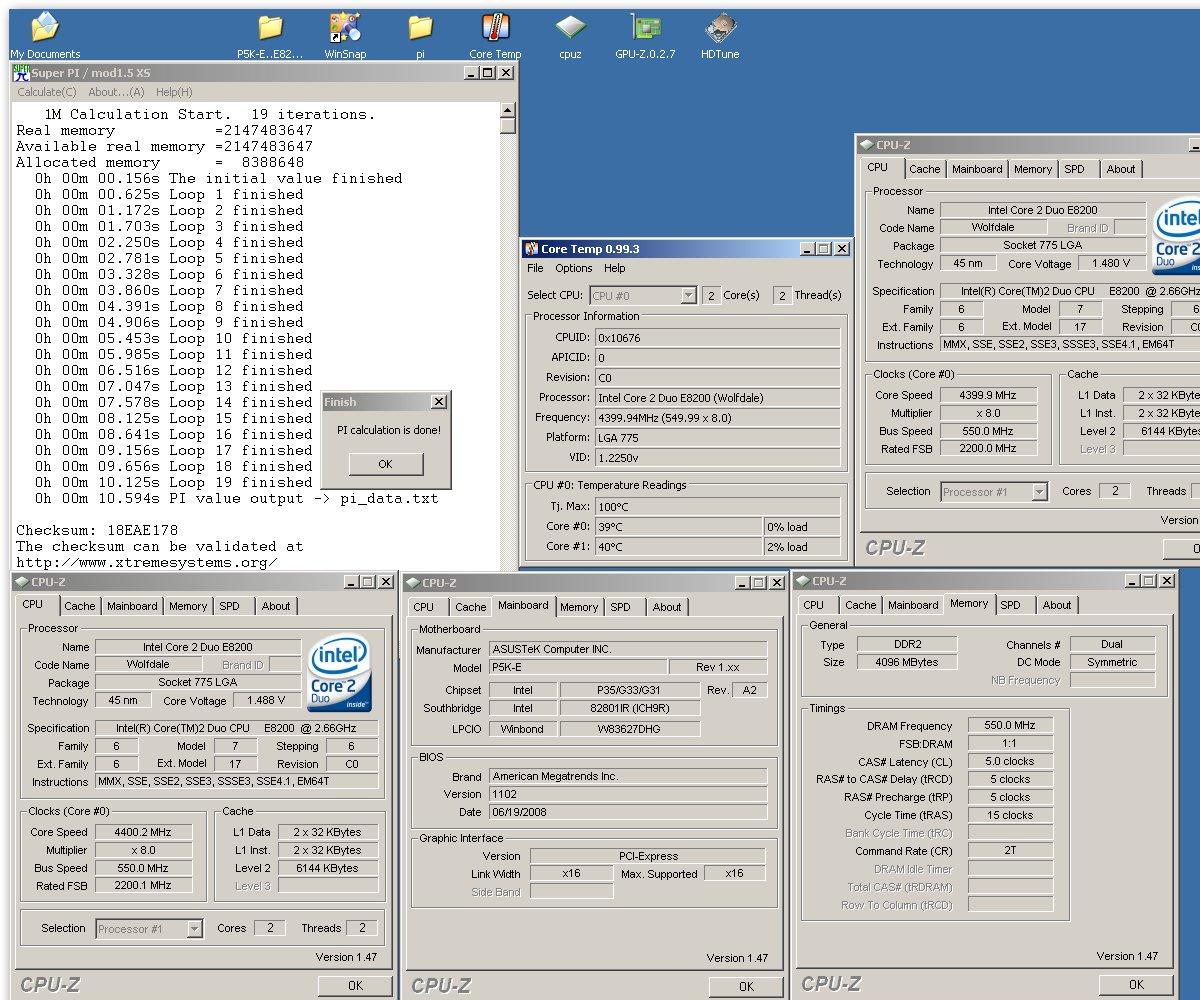
Task: Click the Super PI title bar icon
Action: pyautogui.click(x=21, y=73)
